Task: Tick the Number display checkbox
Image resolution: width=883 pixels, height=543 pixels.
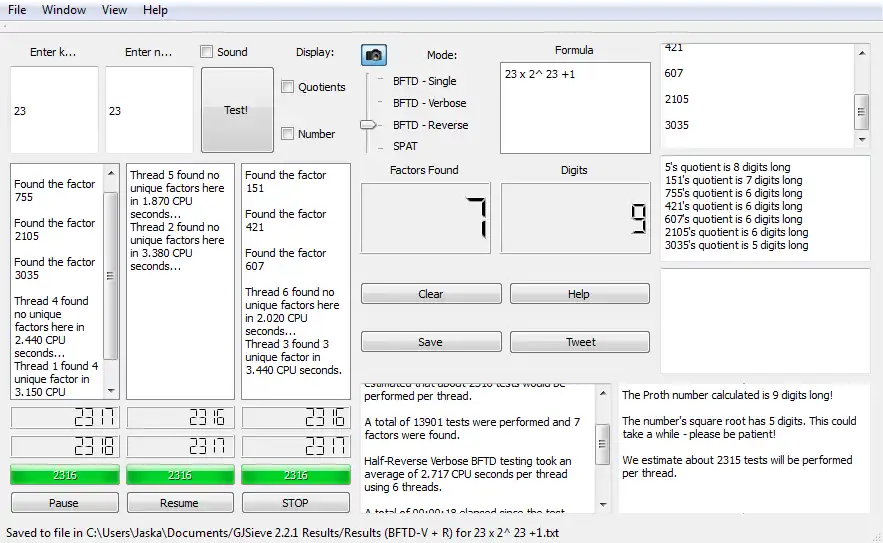Action: pyautogui.click(x=287, y=133)
